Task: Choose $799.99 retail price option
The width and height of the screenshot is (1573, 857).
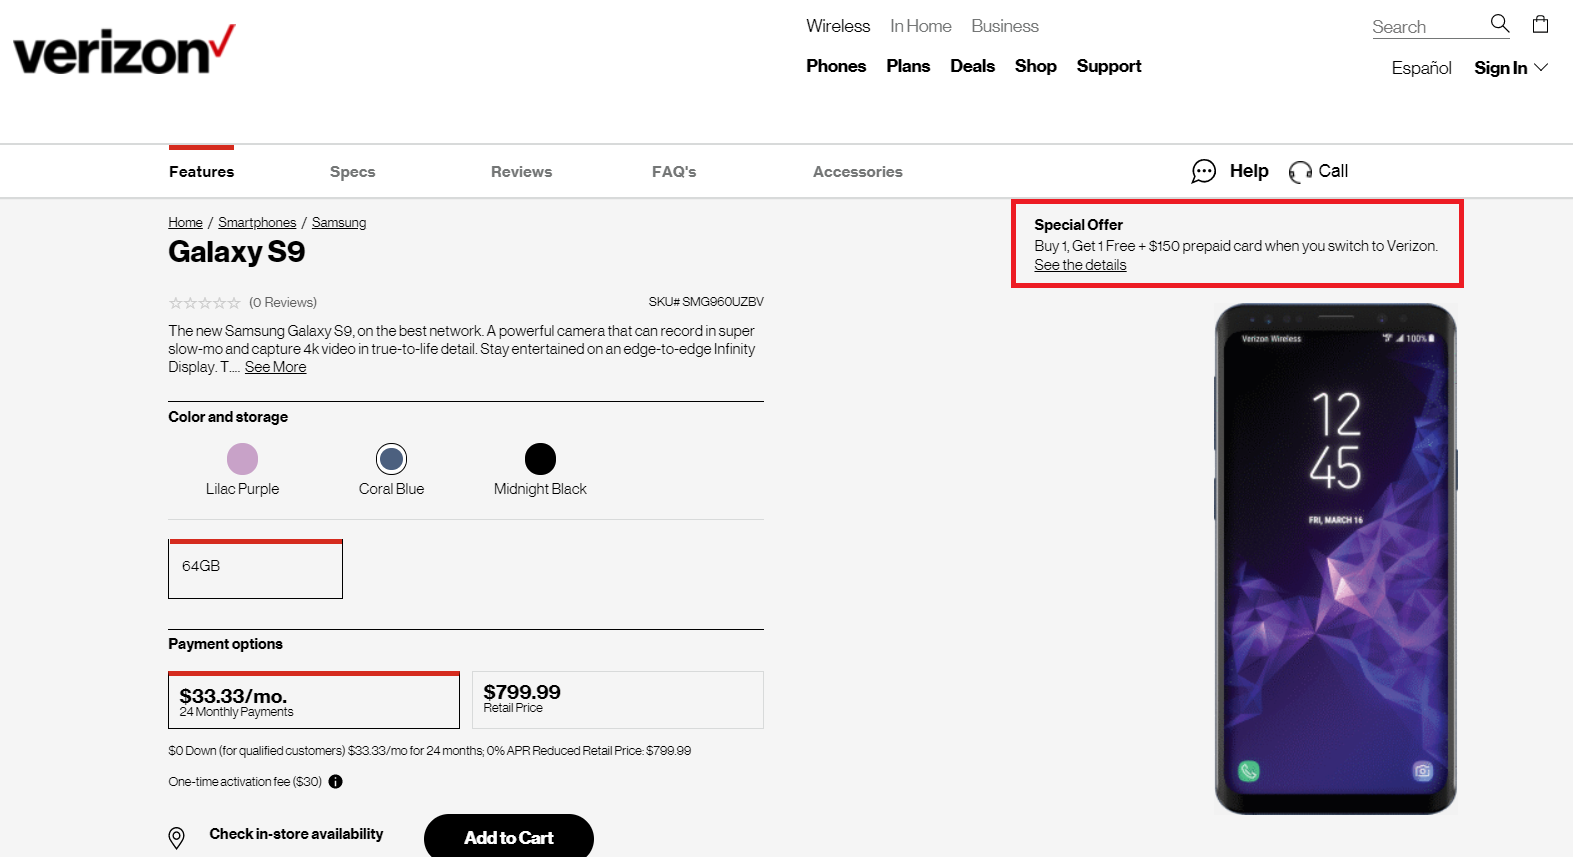Action: point(618,700)
